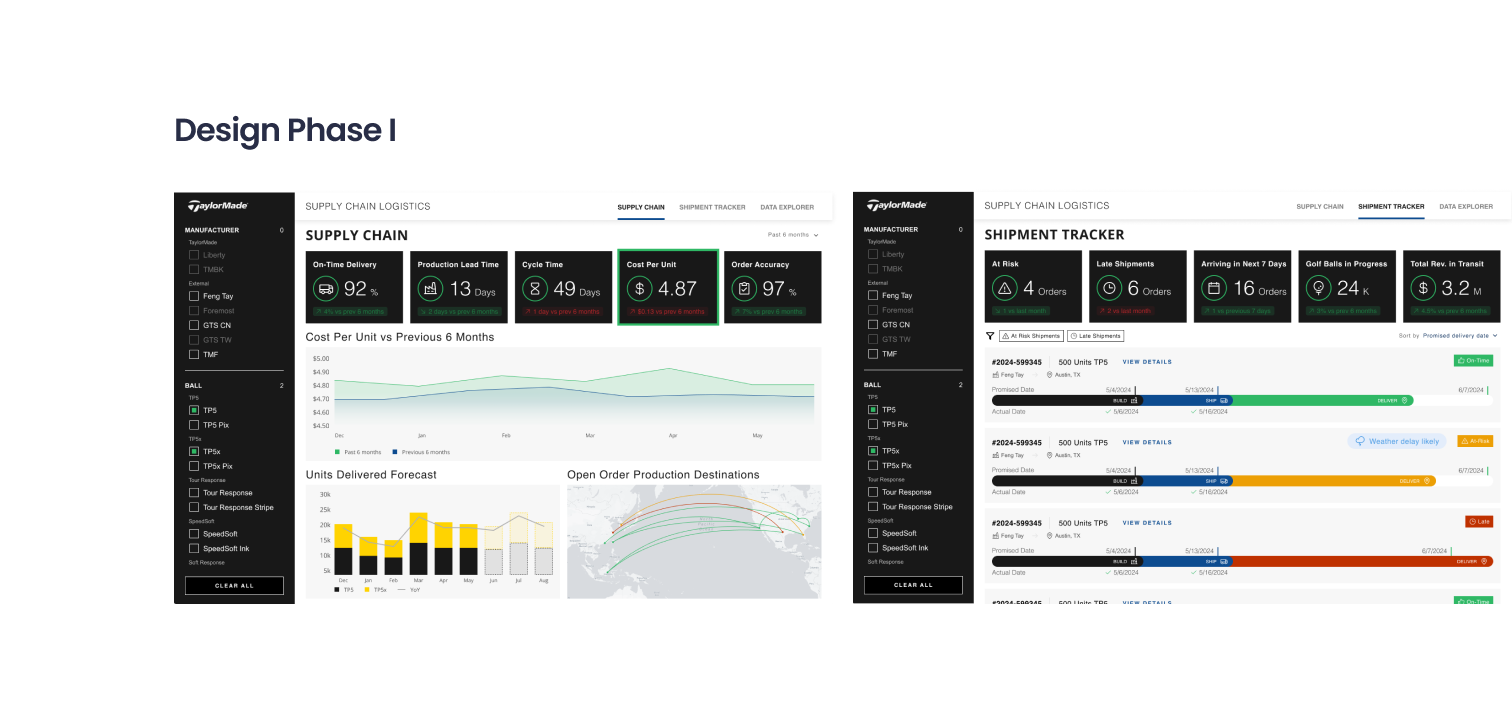Click the Open Order Production Destinations world map
This screenshot has width=1512, height=709.
(694, 542)
